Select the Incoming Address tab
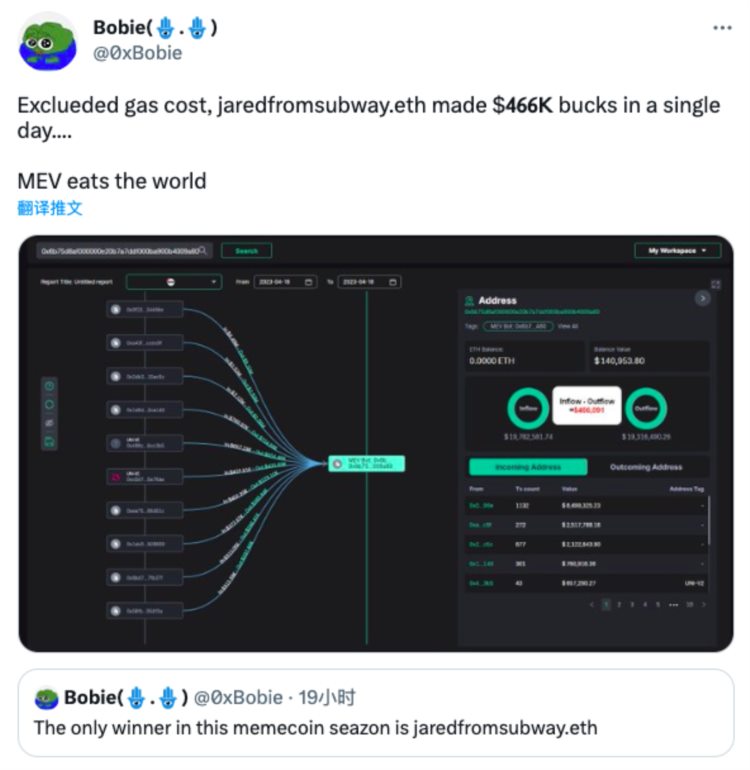 point(528,467)
